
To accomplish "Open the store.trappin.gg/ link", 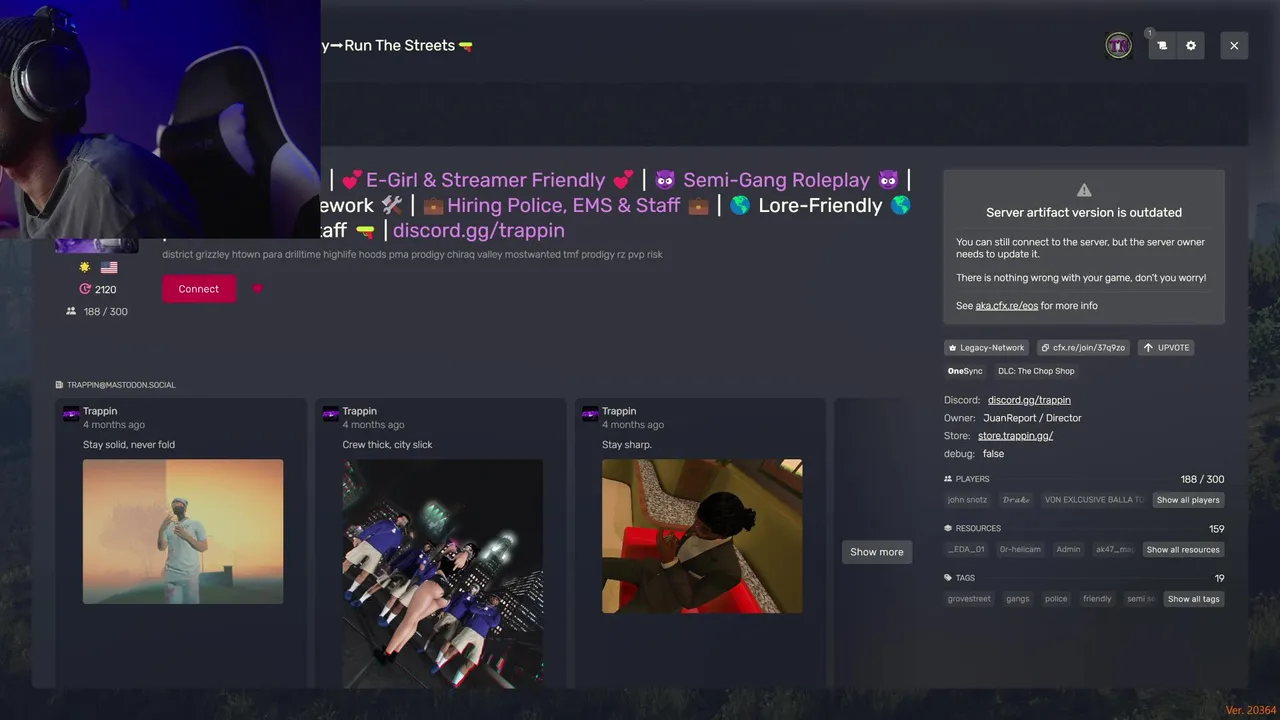I will click(1015, 436).
